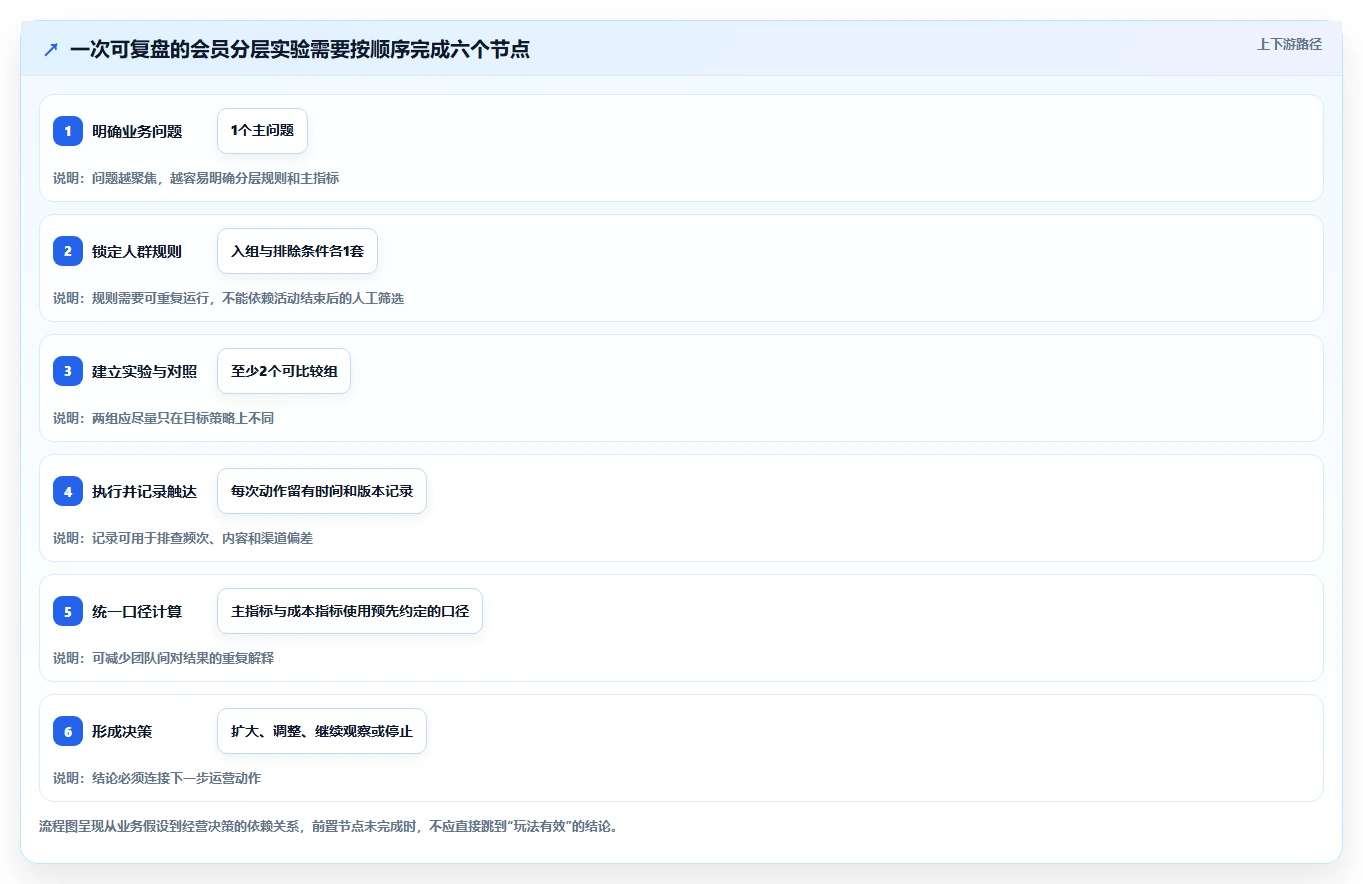Click the footer caption starting '流程图呈现从业务假设'
Viewport: 1363px width, 884px height.
point(328,826)
